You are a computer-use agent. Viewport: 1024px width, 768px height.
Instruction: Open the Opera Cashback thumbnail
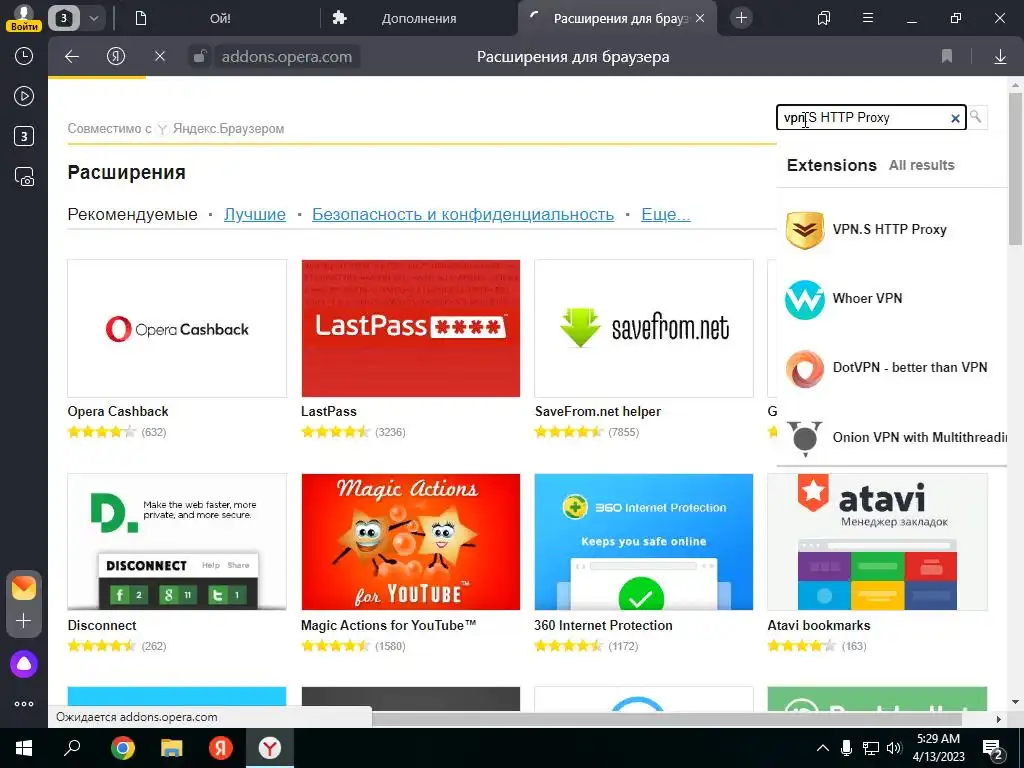[177, 328]
